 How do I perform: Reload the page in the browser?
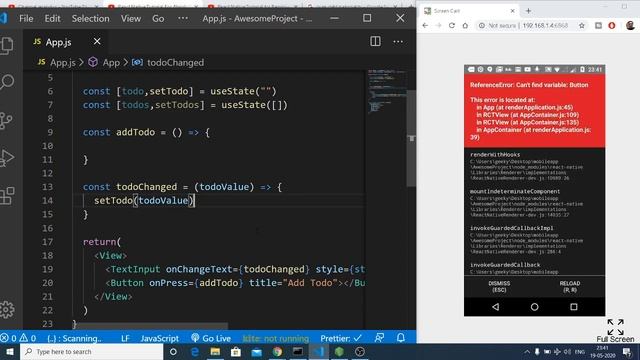click(452, 25)
